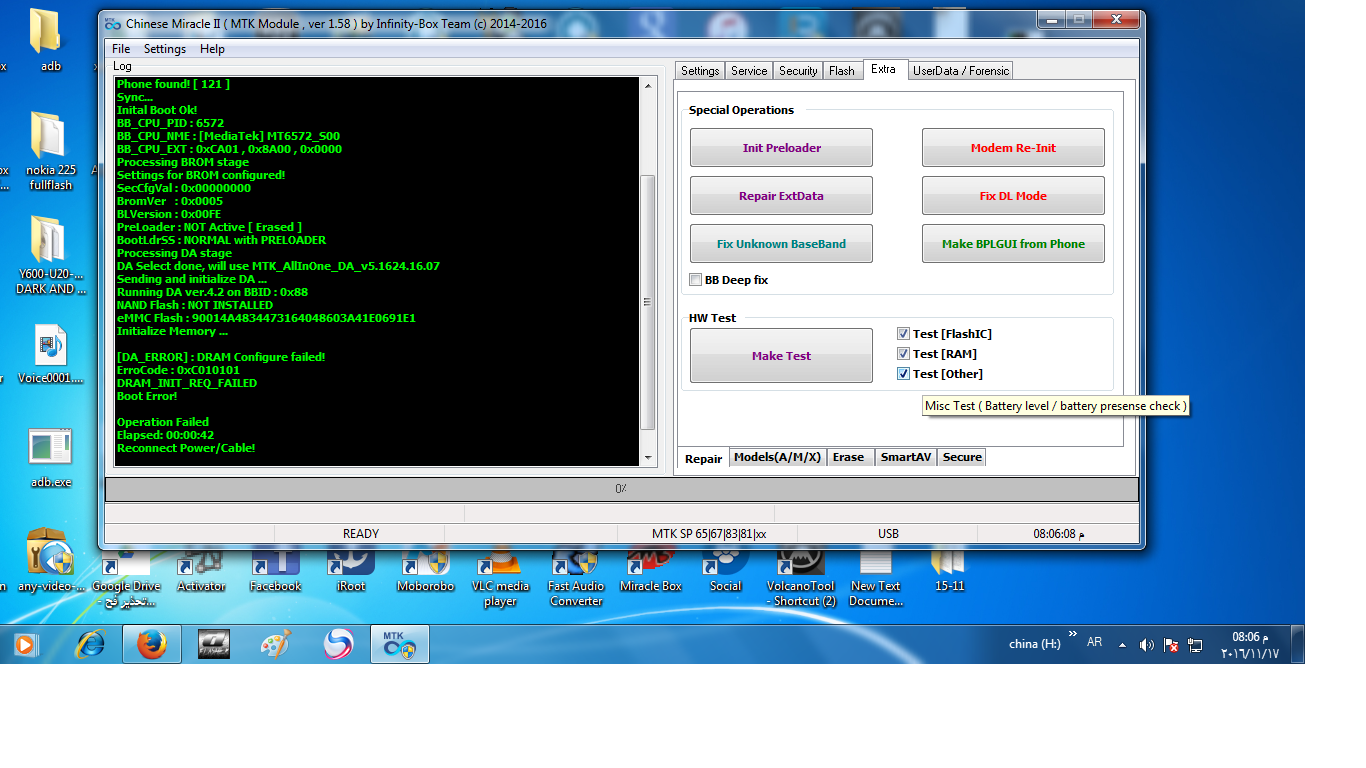The height and width of the screenshot is (768, 1366).
Task: Uncheck the Test [Other] option
Action: (904, 374)
